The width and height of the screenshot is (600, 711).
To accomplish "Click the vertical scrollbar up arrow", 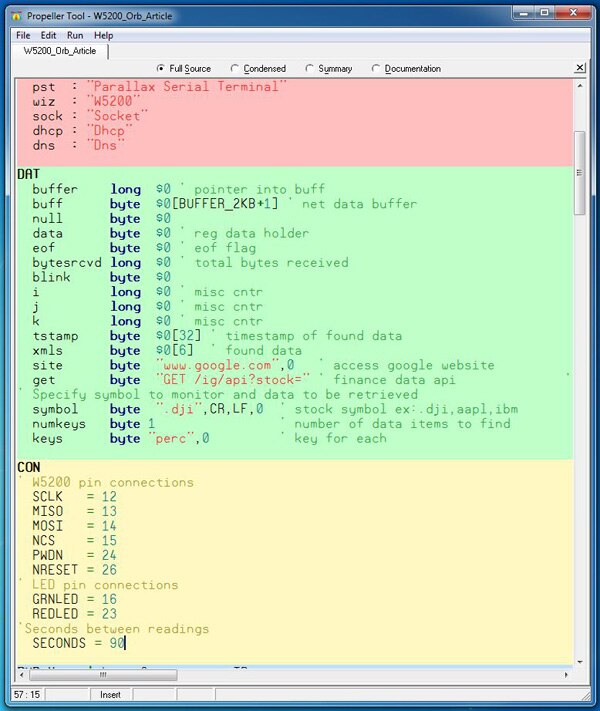I will [x=580, y=86].
